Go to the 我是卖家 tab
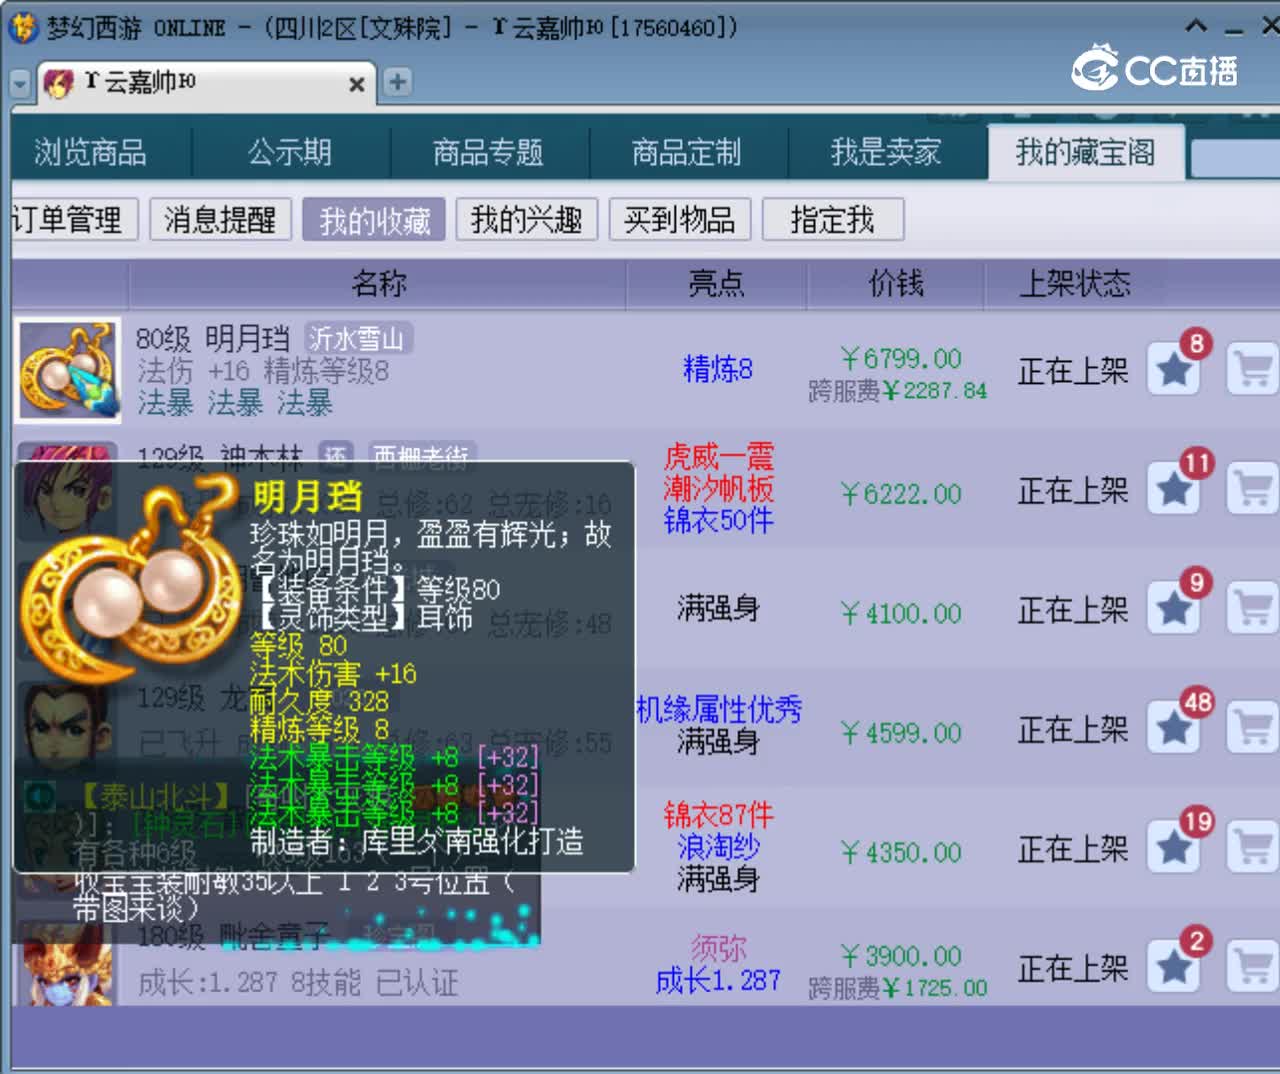The image size is (1280, 1074). coord(886,152)
